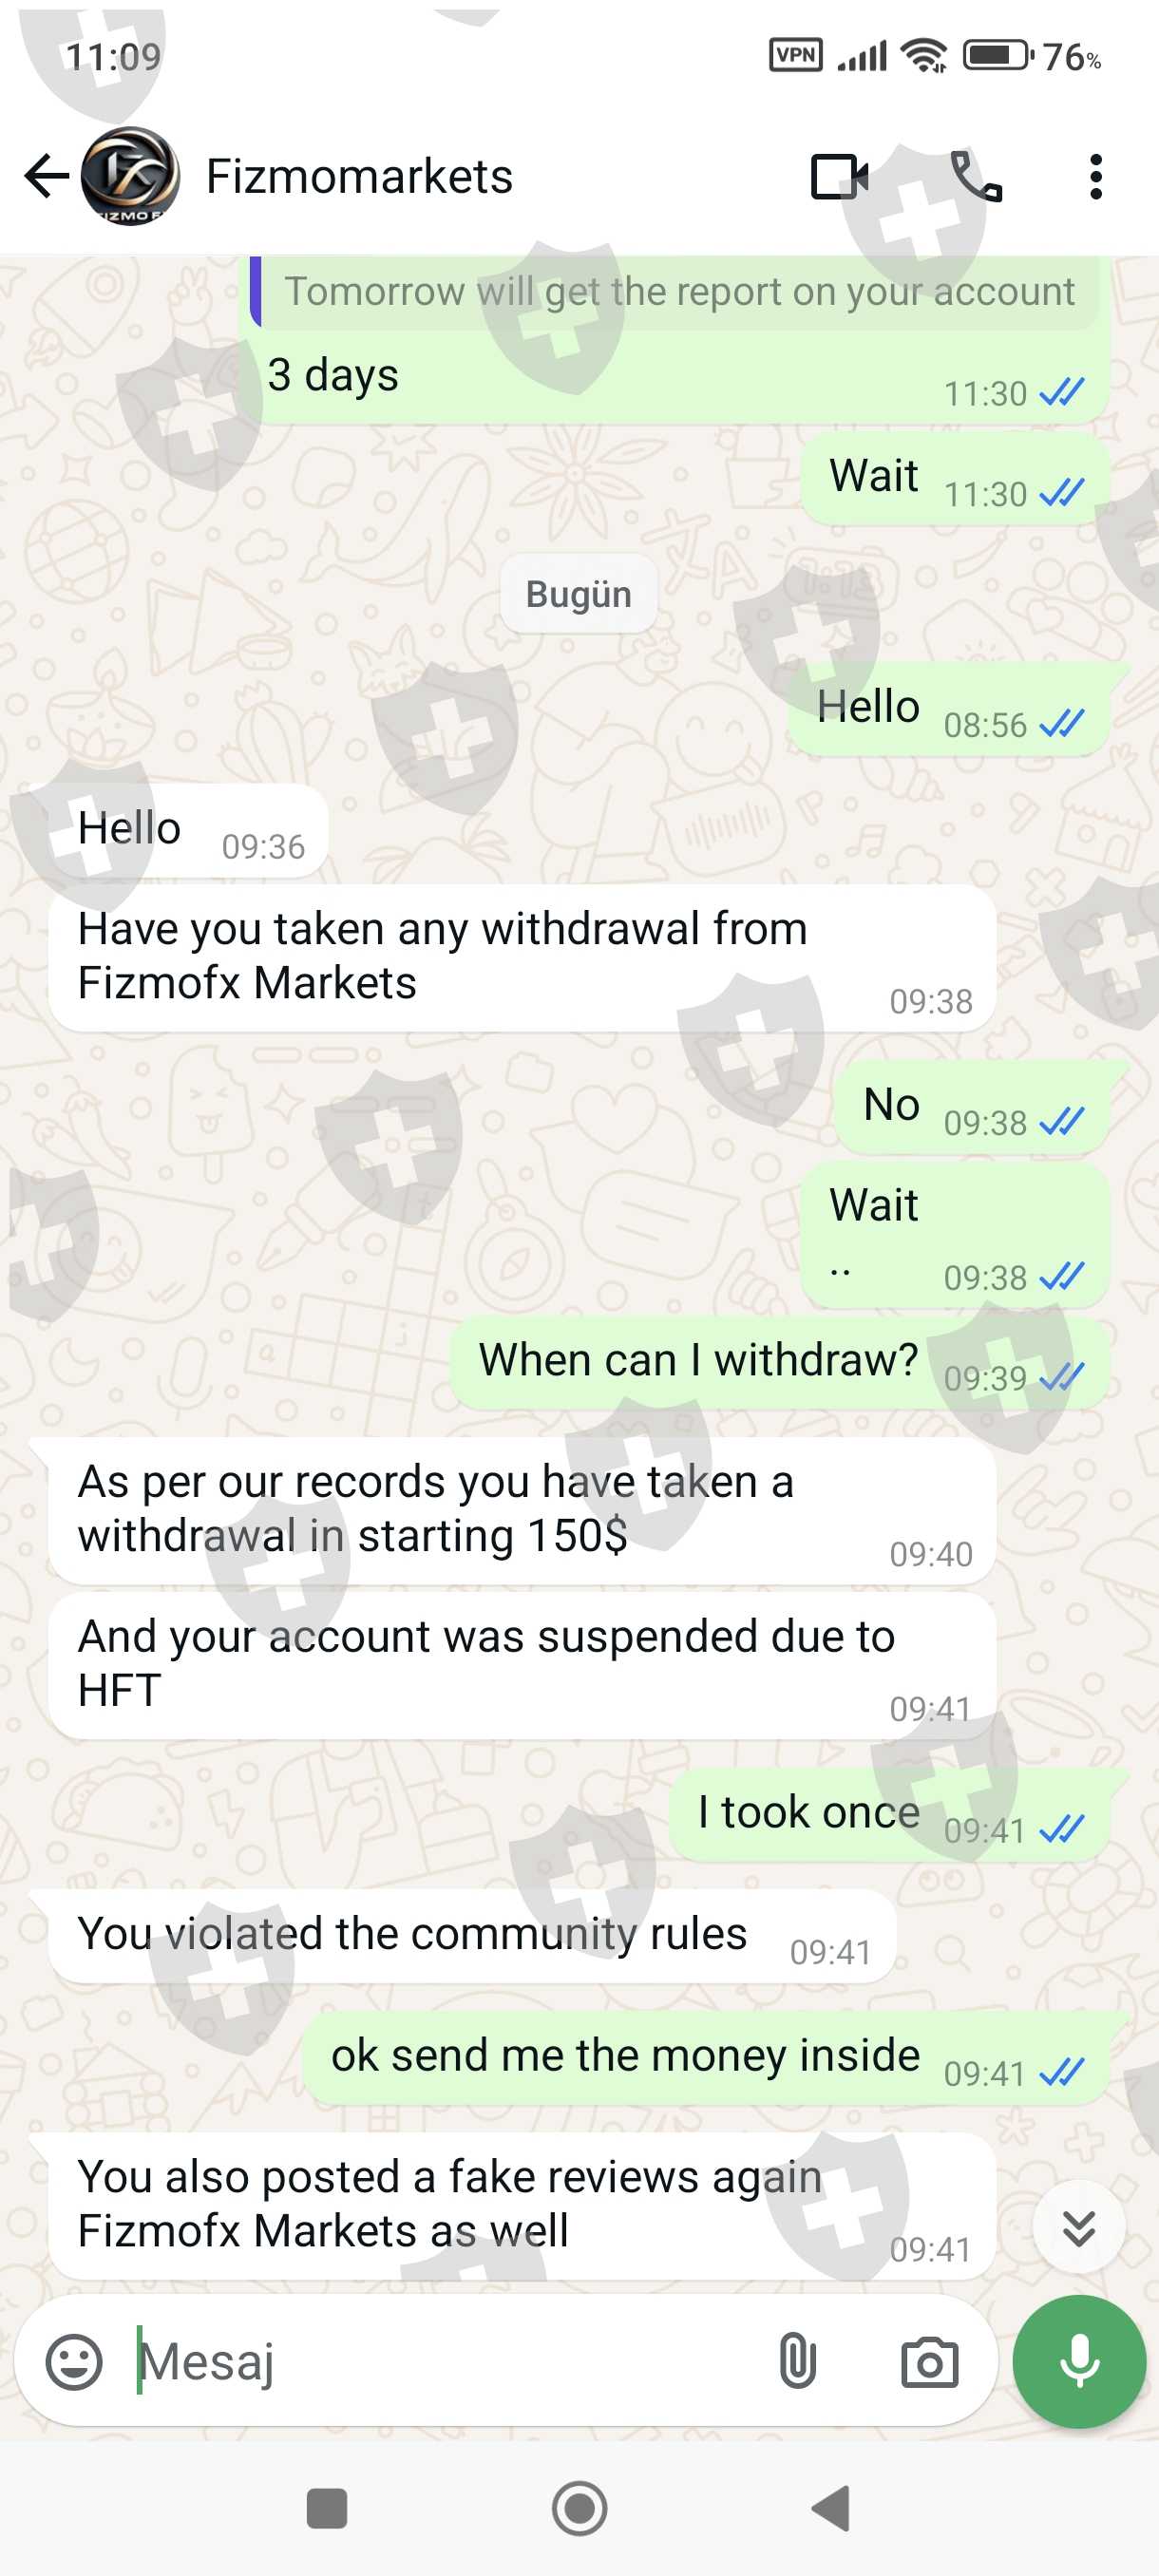Image resolution: width=1159 pixels, height=2576 pixels.
Task: Open the camera from message bar
Action: [x=929, y=2363]
